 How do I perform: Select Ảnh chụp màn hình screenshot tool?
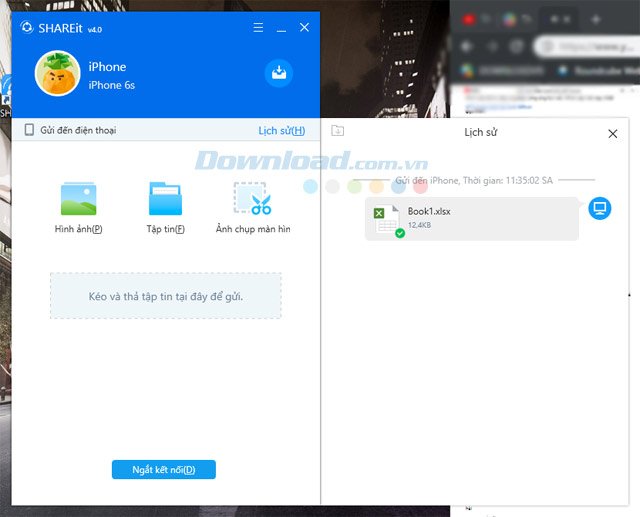coord(253,208)
